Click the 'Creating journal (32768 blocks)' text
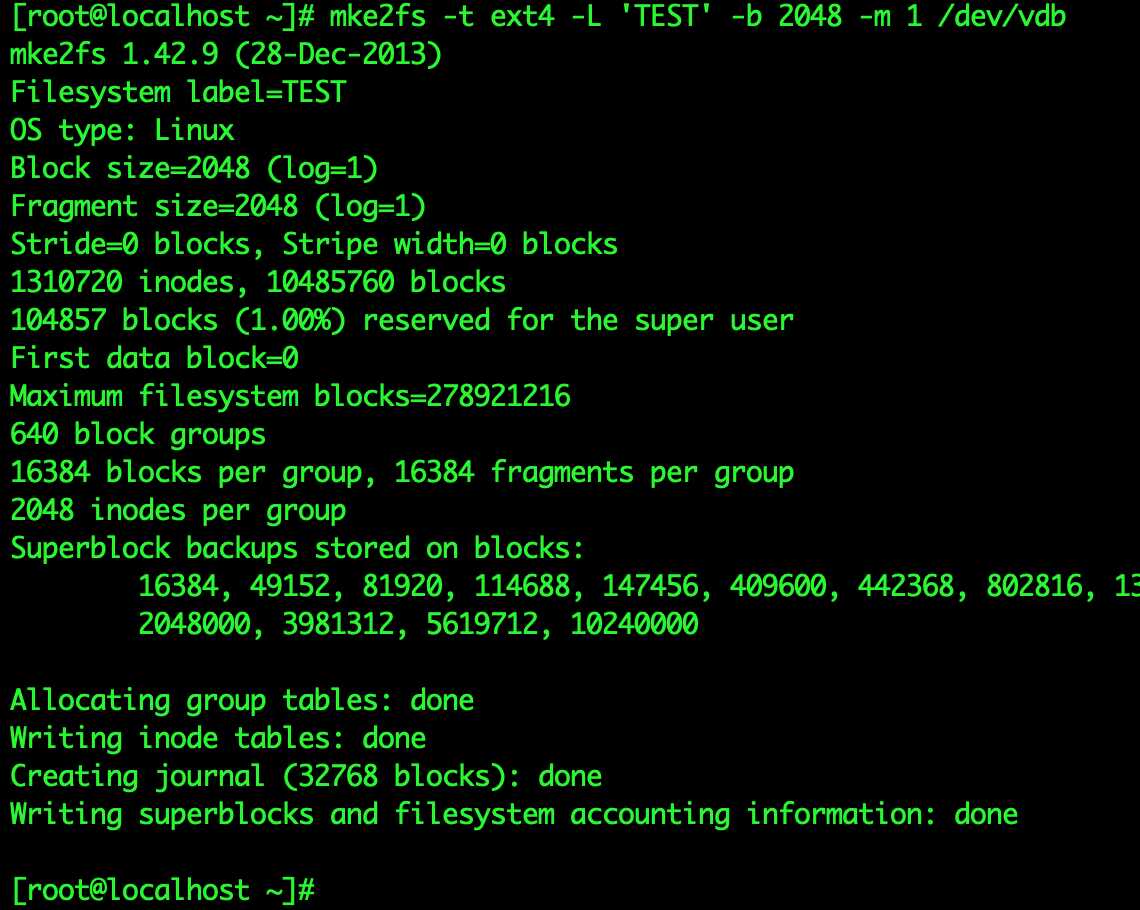This screenshot has height=910, width=1140. click(266, 777)
